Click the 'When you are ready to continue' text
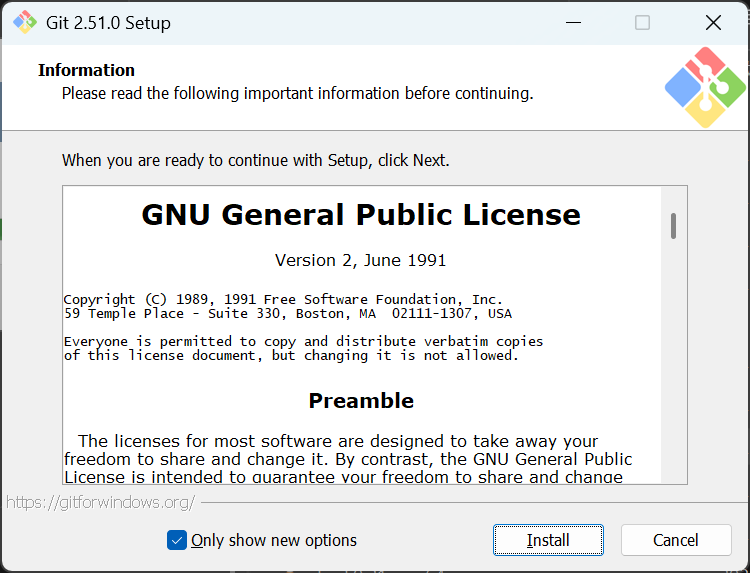750x573 pixels. (x=256, y=160)
